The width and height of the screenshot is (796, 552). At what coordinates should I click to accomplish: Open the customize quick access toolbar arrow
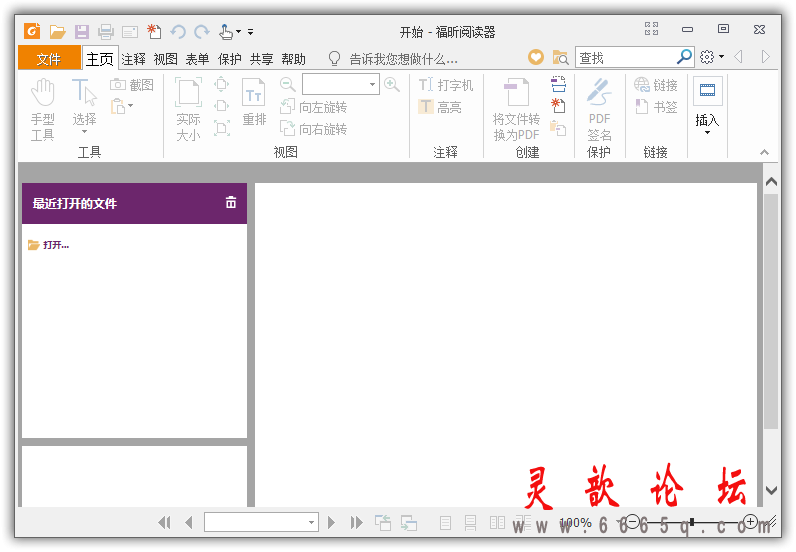coord(250,32)
